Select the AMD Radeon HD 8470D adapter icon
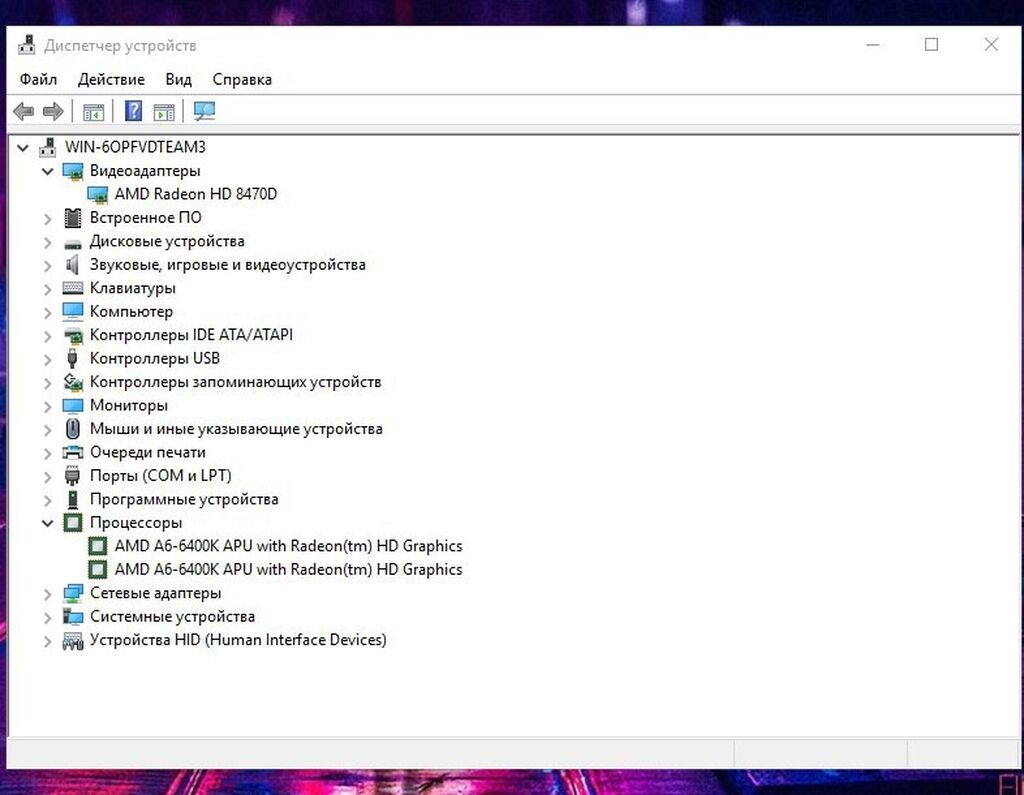Image resolution: width=1024 pixels, height=795 pixels. point(98,194)
